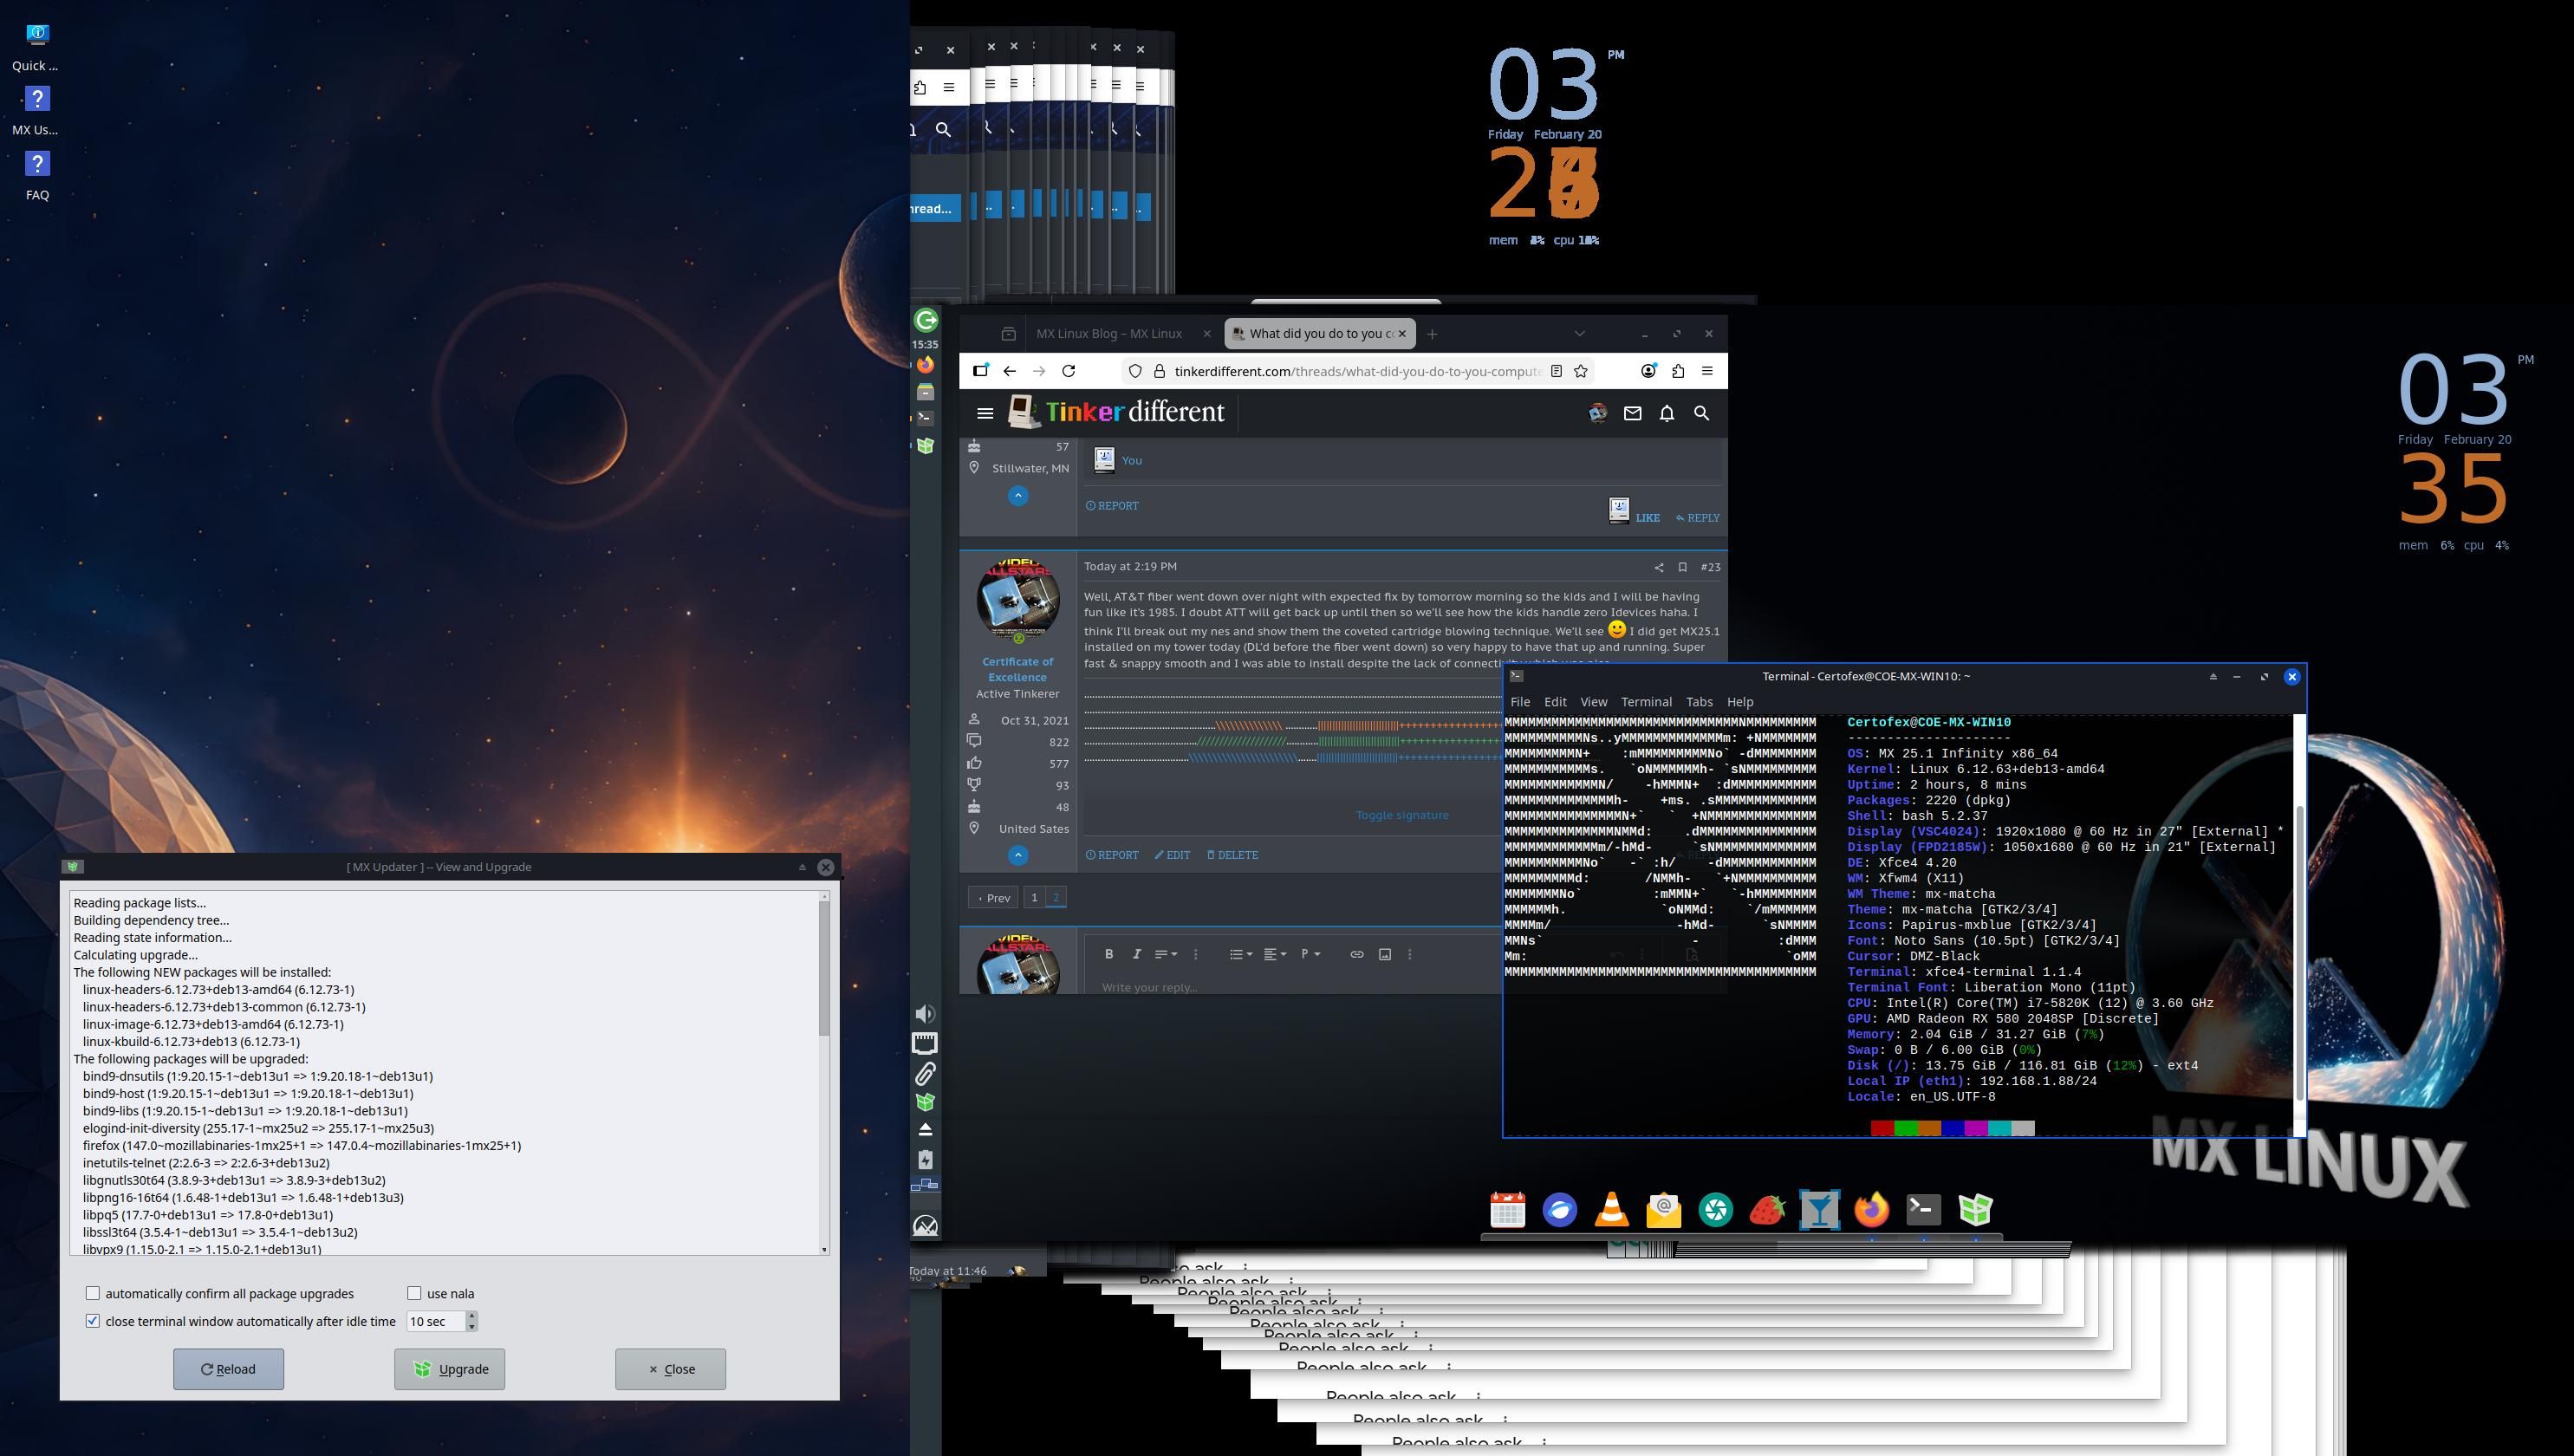The width and height of the screenshot is (2574, 1456).
Task: Click the Firefox reload page button
Action: point(1068,371)
